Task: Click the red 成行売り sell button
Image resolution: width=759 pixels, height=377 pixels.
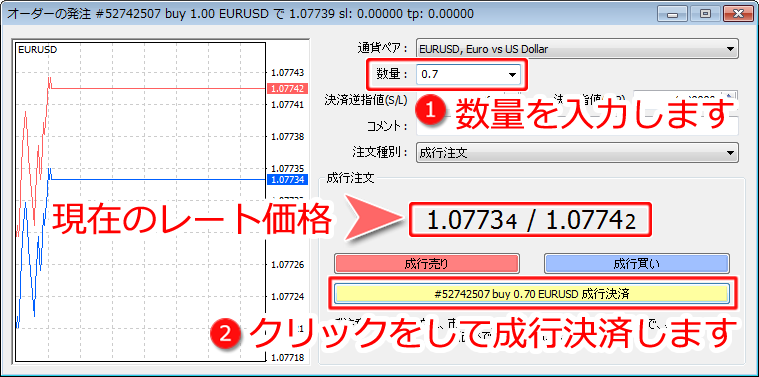Action: coord(426,264)
